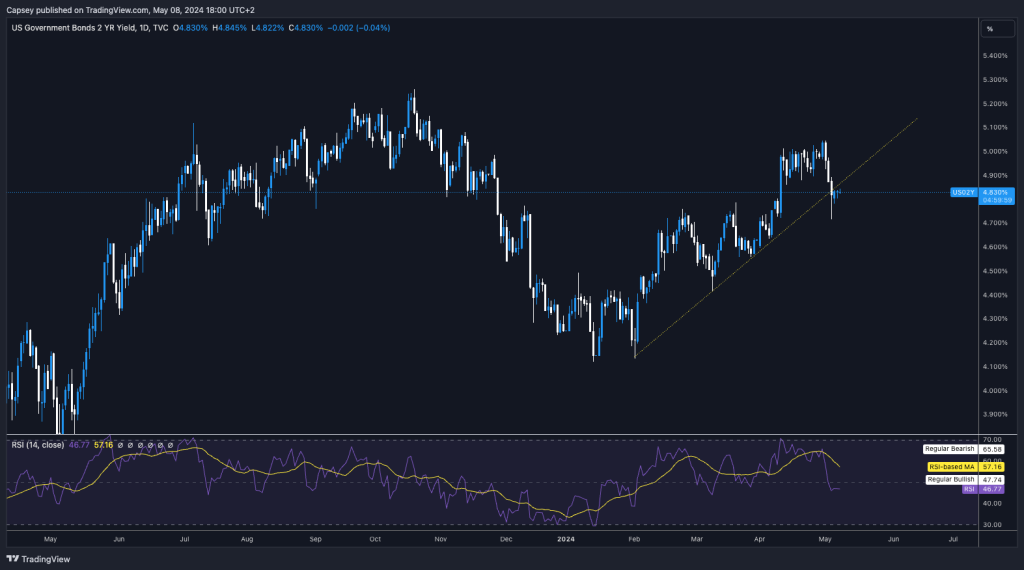This screenshot has width=1024, height=570.
Task: Select the Regular Bearish label
Action: point(948,450)
